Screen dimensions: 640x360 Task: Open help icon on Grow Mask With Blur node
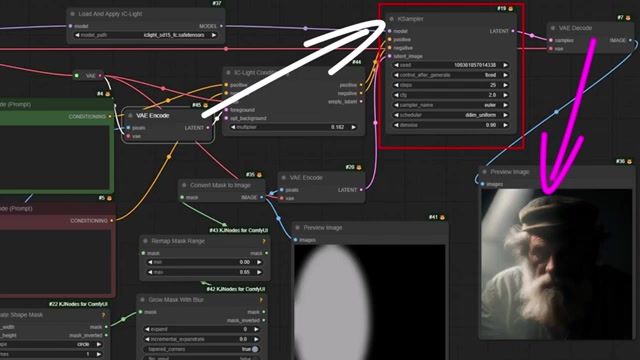261,300
